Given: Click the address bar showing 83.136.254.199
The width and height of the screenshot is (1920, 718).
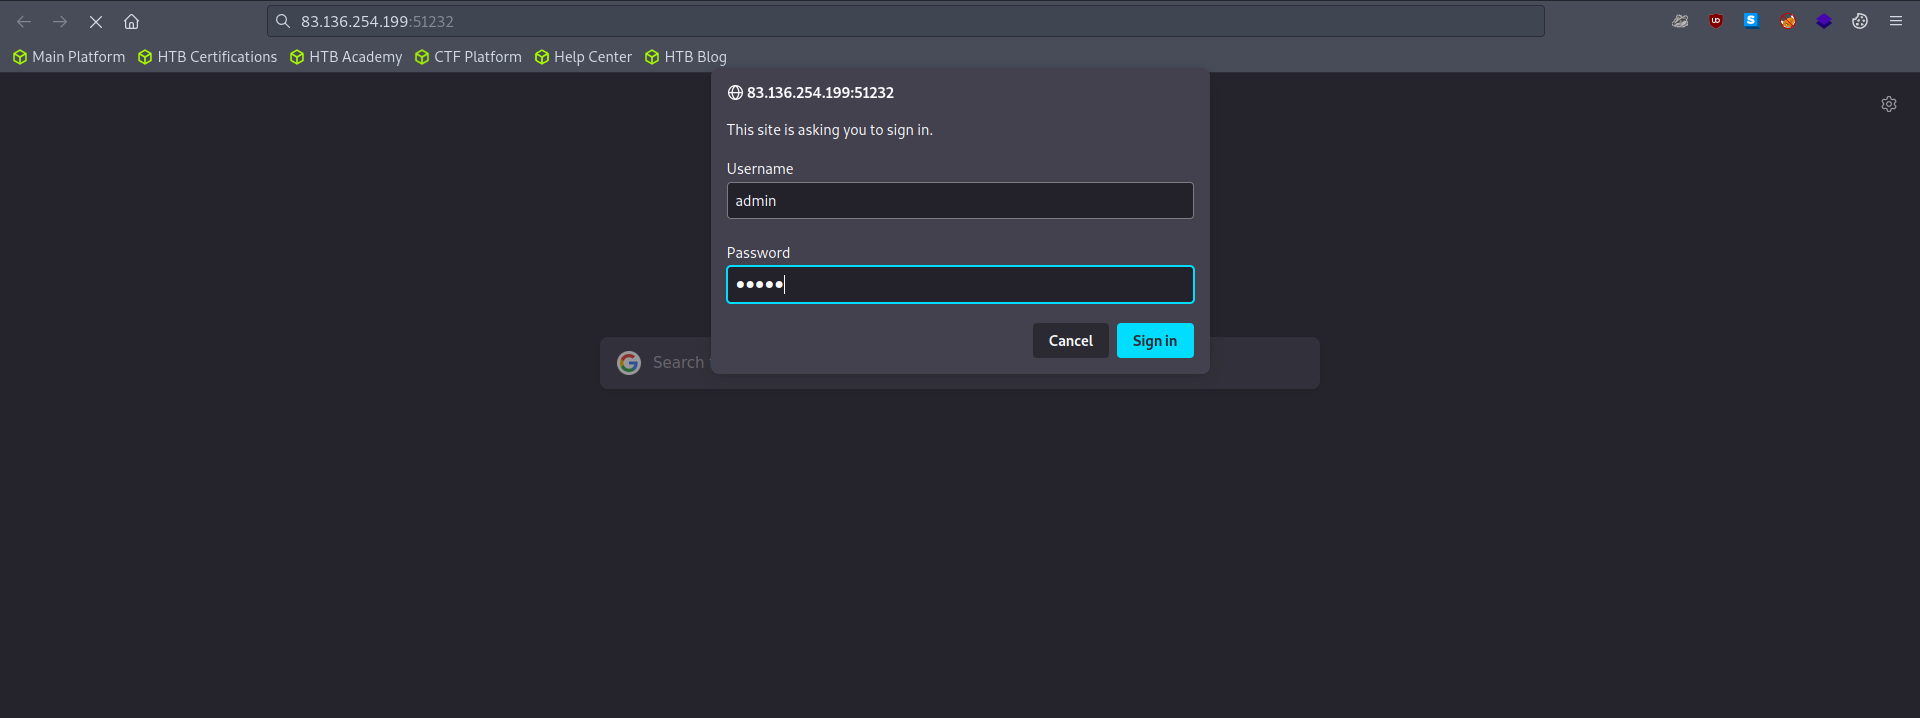Looking at the screenshot, I should click(900, 21).
